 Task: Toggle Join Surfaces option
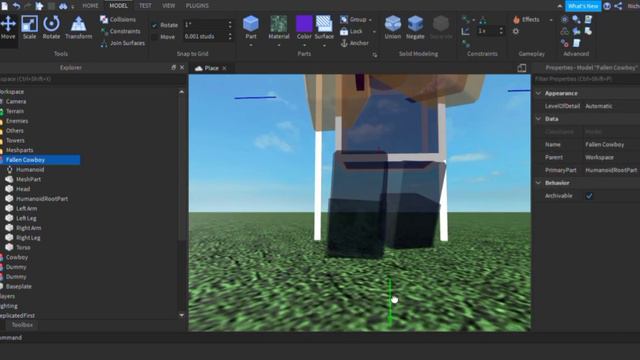point(122,43)
